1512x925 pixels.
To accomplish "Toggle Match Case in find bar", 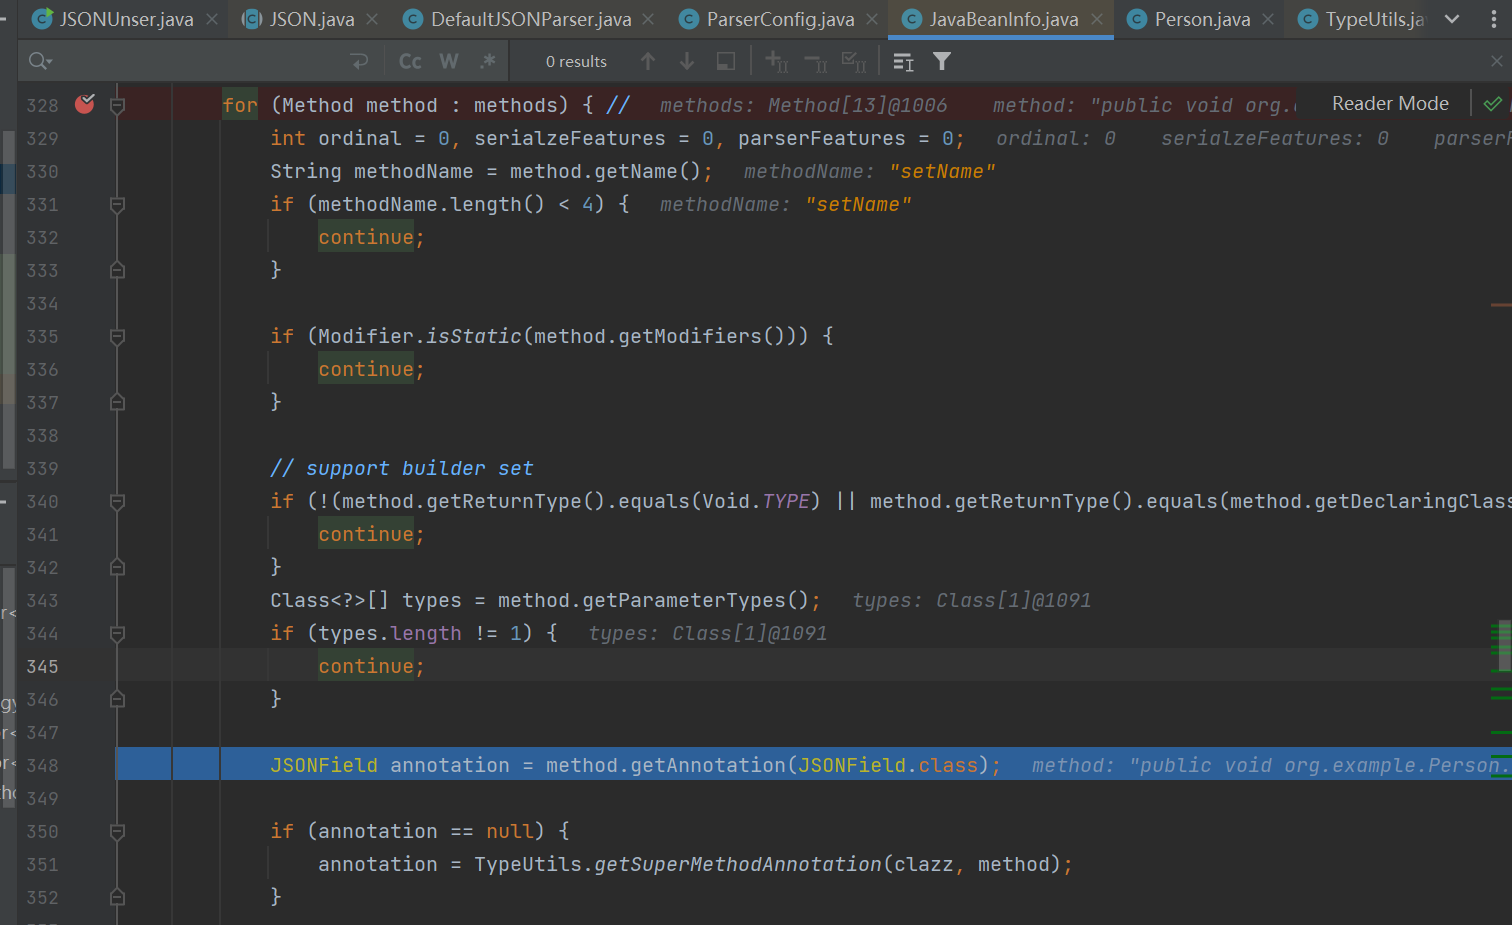I will (x=410, y=62).
